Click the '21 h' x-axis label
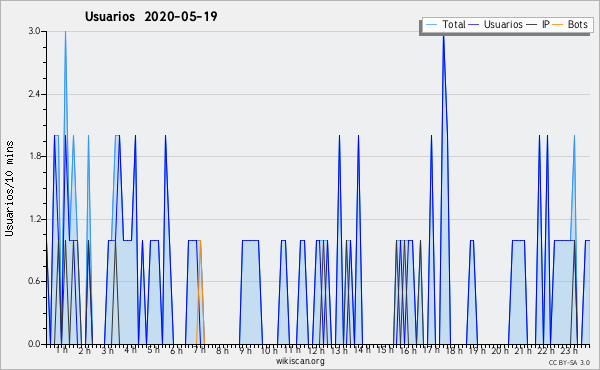 (x=523, y=350)
